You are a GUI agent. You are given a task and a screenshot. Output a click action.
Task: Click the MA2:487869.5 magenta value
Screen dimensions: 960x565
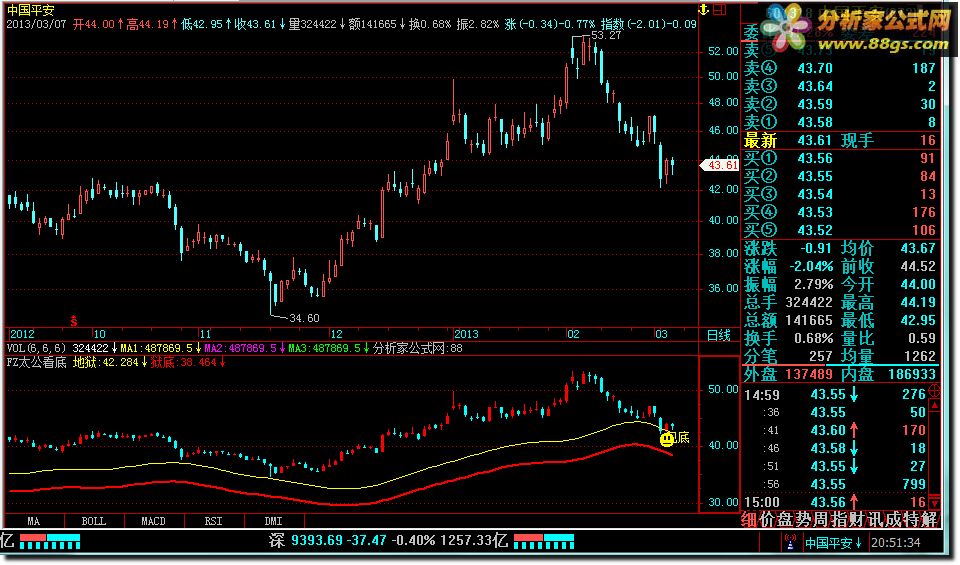[x=240, y=348]
